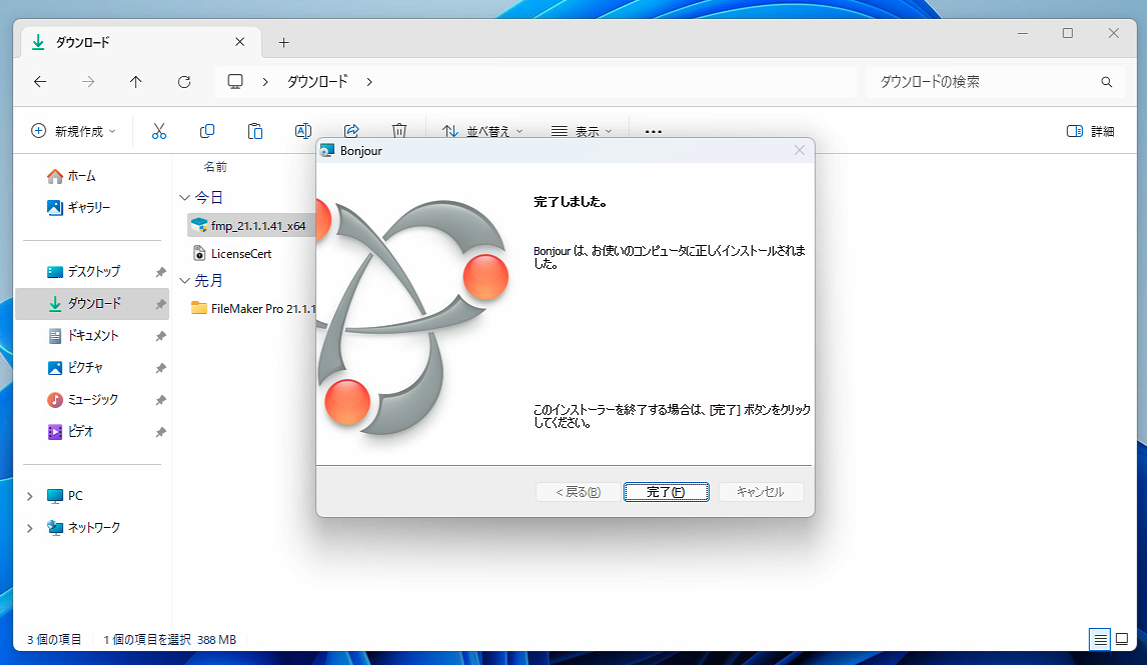Image resolution: width=1147 pixels, height=665 pixels.
Task: Open the see more (...) toolbar menu
Action: 653,130
